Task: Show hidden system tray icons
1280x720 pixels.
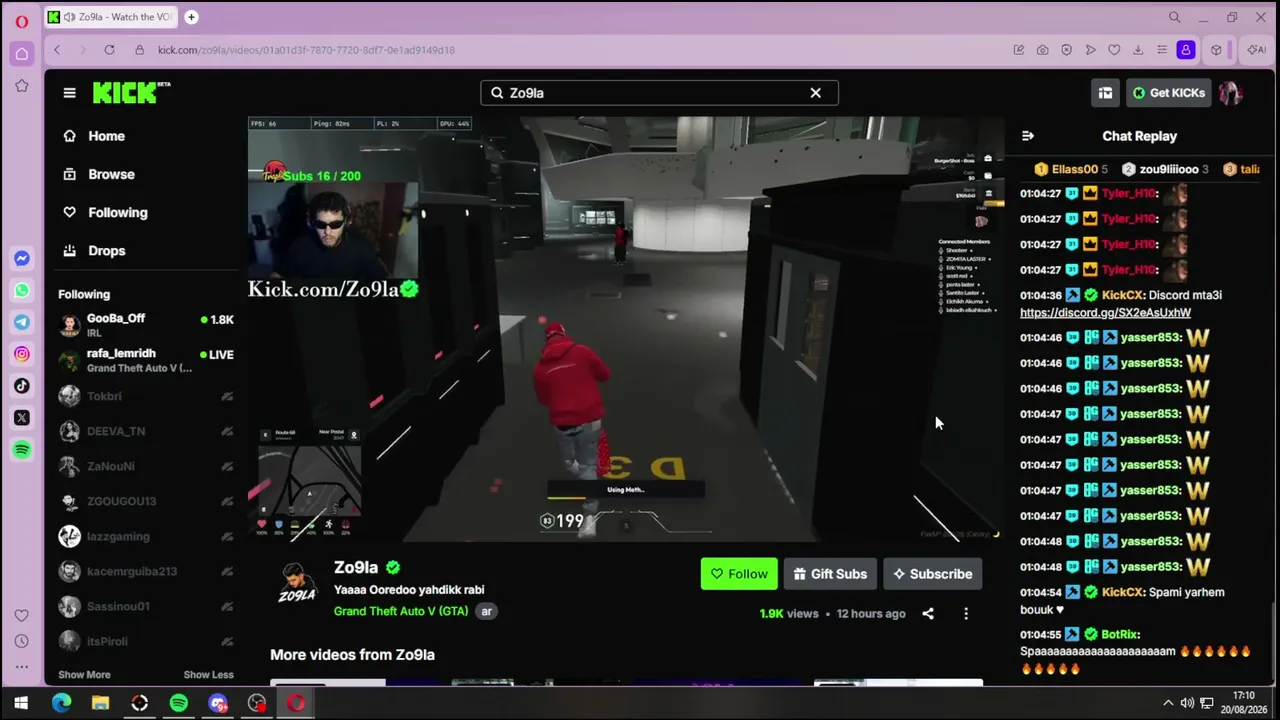Action: pyautogui.click(x=1168, y=703)
